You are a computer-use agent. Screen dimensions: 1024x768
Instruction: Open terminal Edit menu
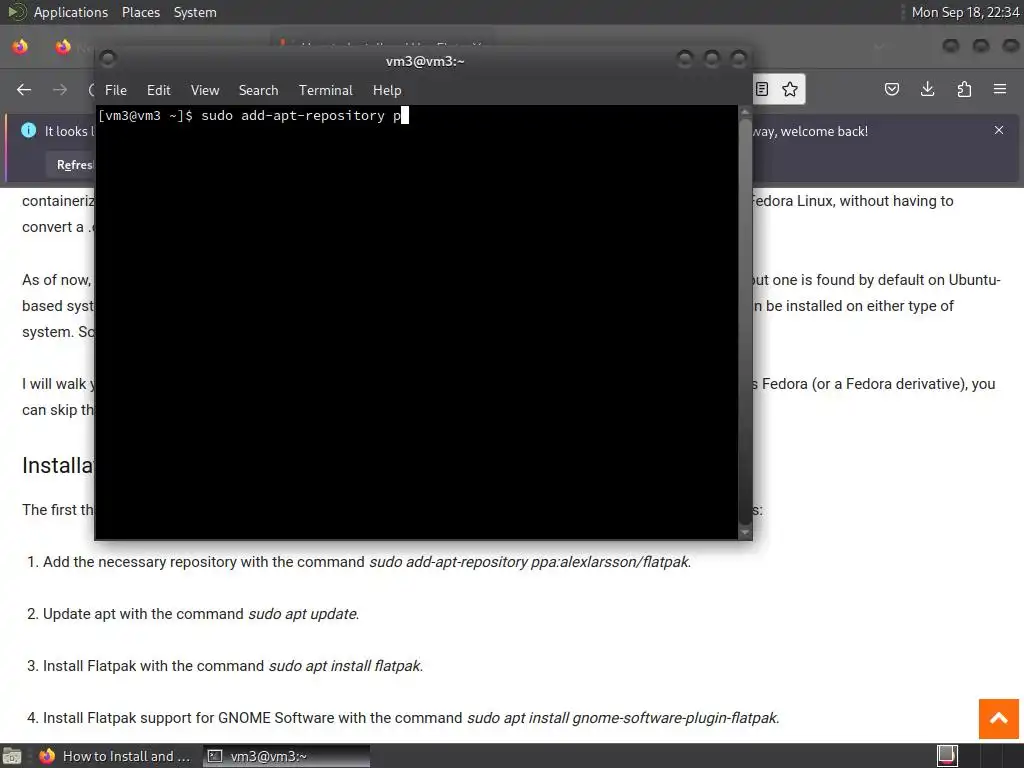[x=159, y=90]
